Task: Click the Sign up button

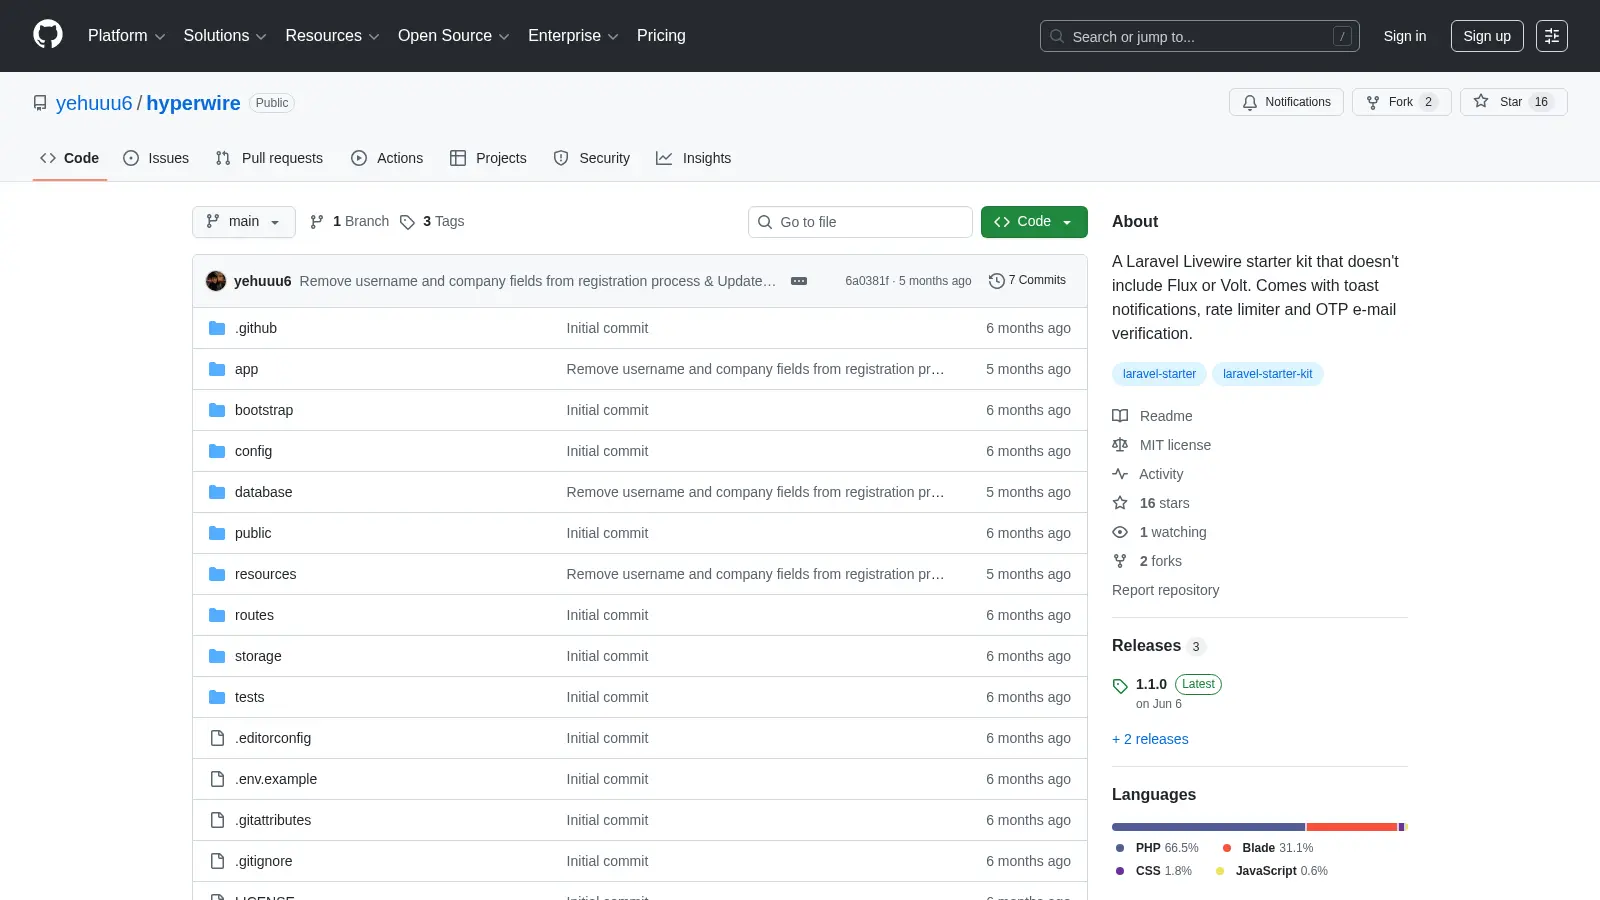Action: pyautogui.click(x=1487, y=36)
